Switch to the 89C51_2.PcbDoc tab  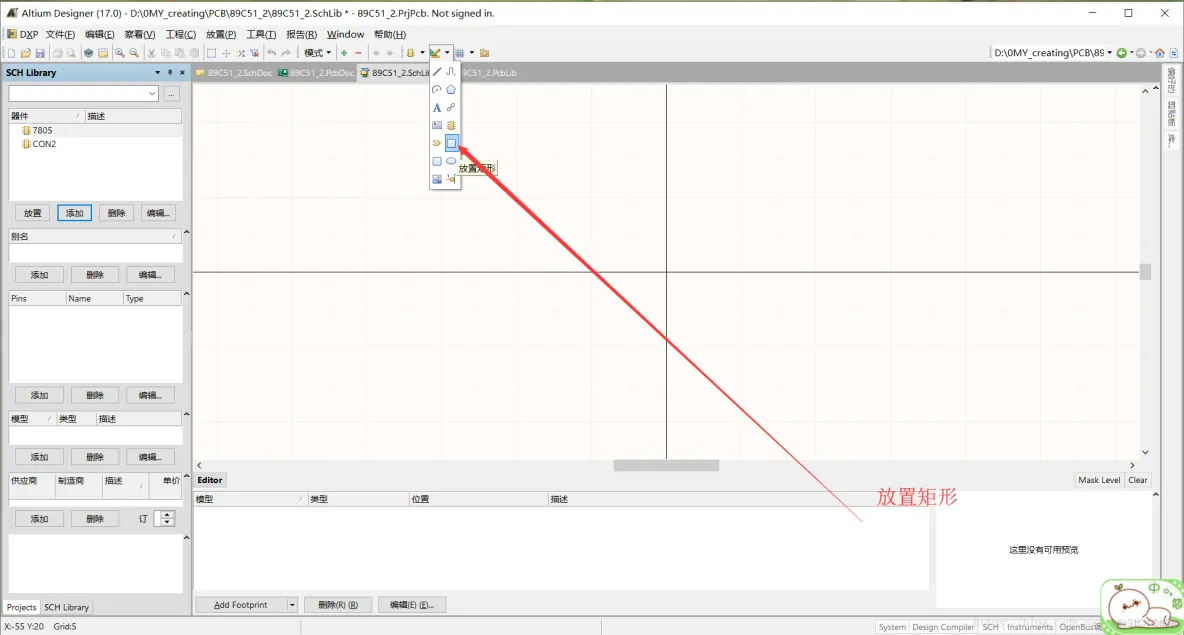click(316, 73)
